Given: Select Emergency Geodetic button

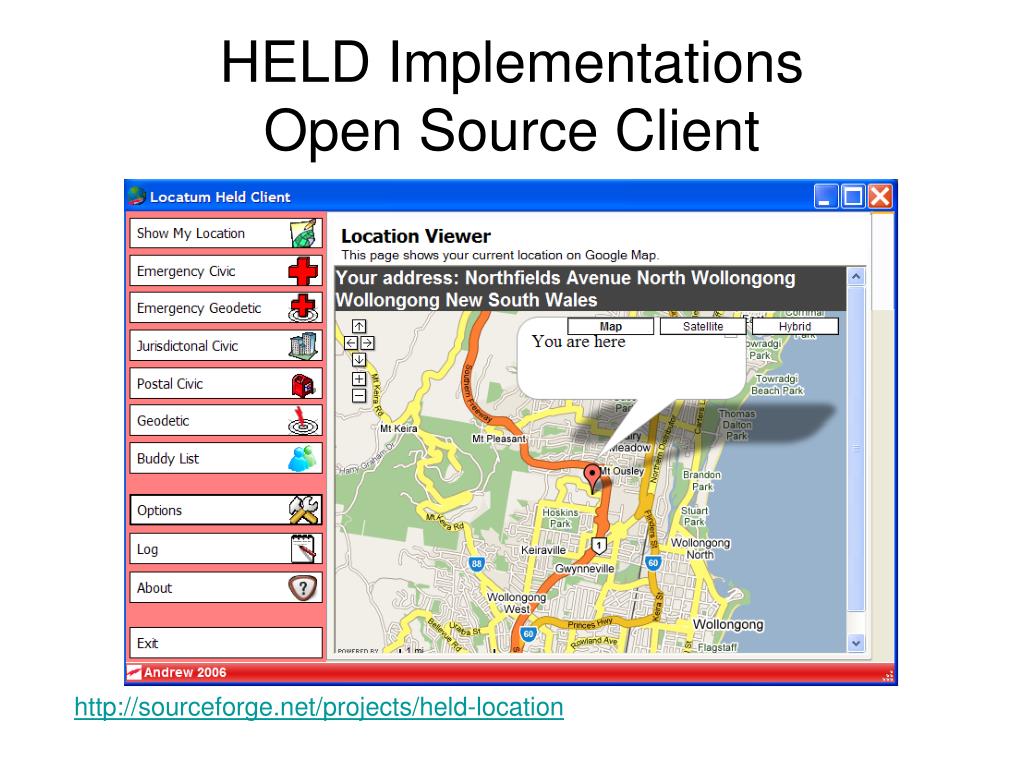Looking at the screenshot, I should coord(226,308).
